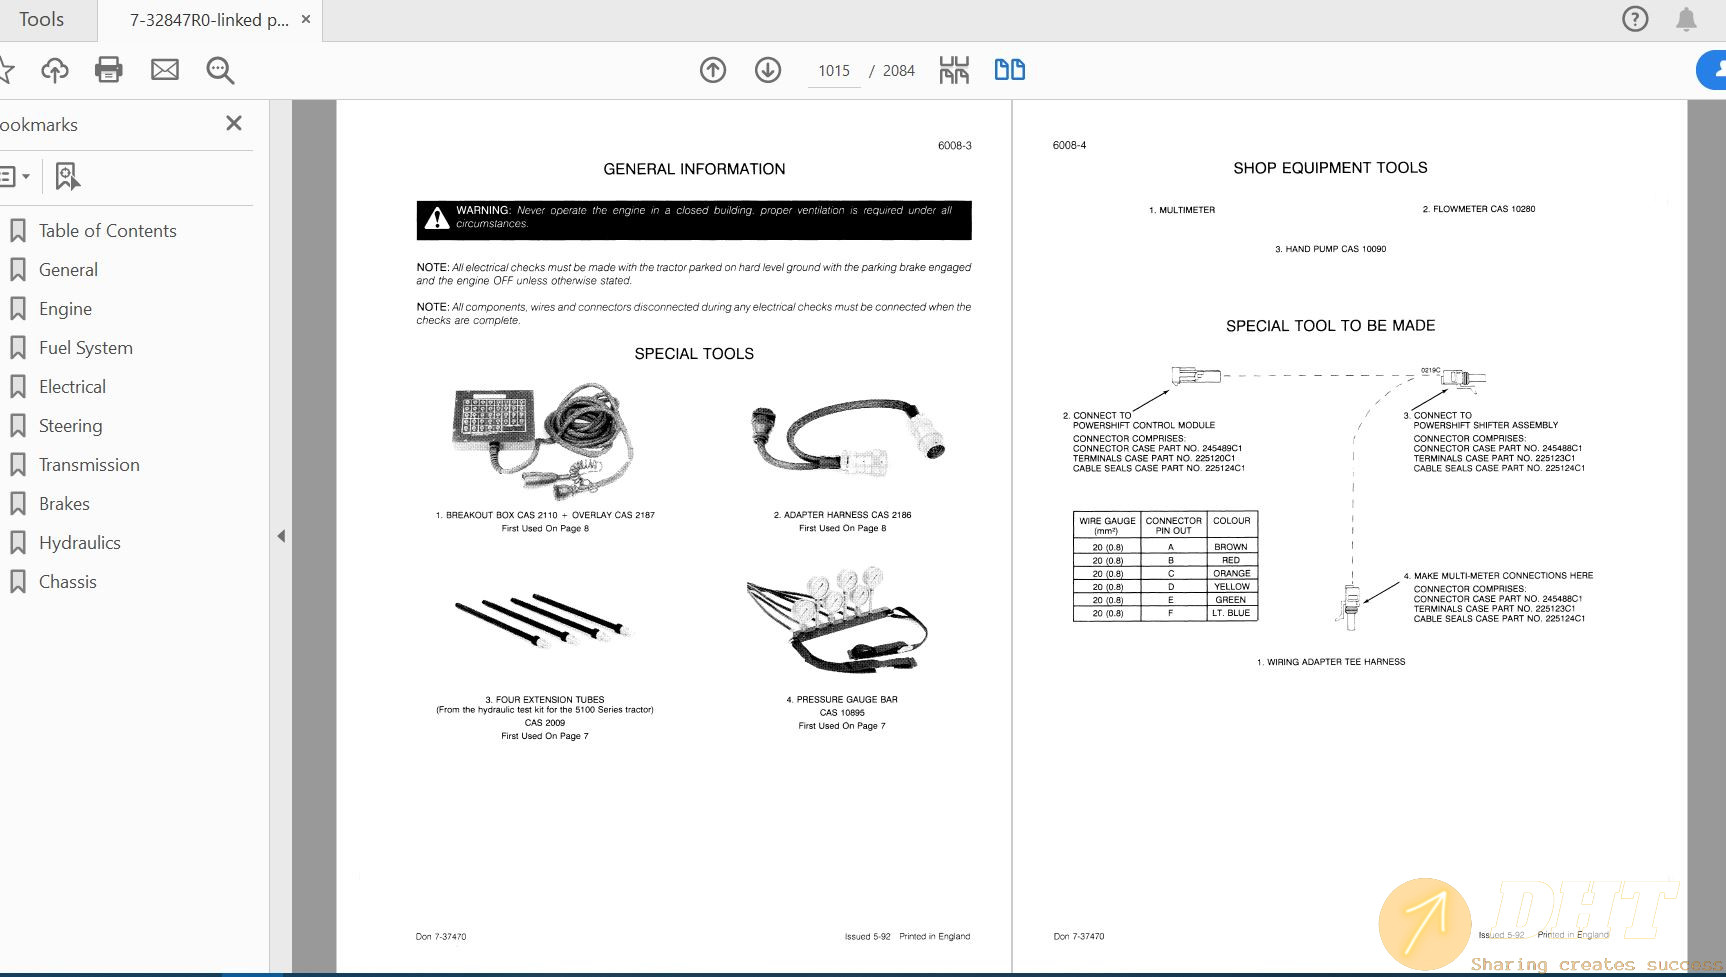Open notifications bell
Viewport: 1726px width, 977px height.
pyautogui.click(x=1686, y=19)
